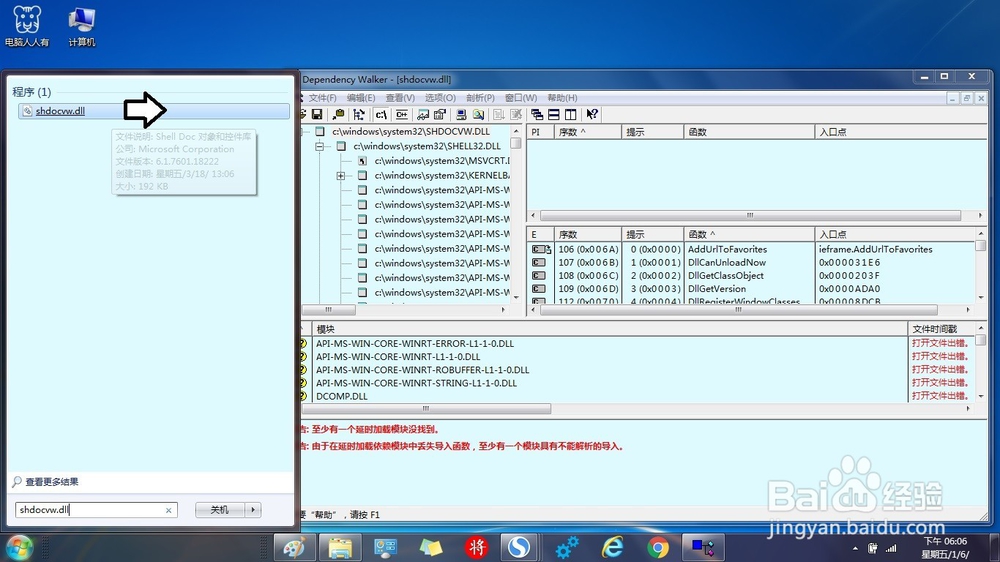Open 剖析(P) menu
The height and width of the screenshot is (562, 1000).
point(480,98)
